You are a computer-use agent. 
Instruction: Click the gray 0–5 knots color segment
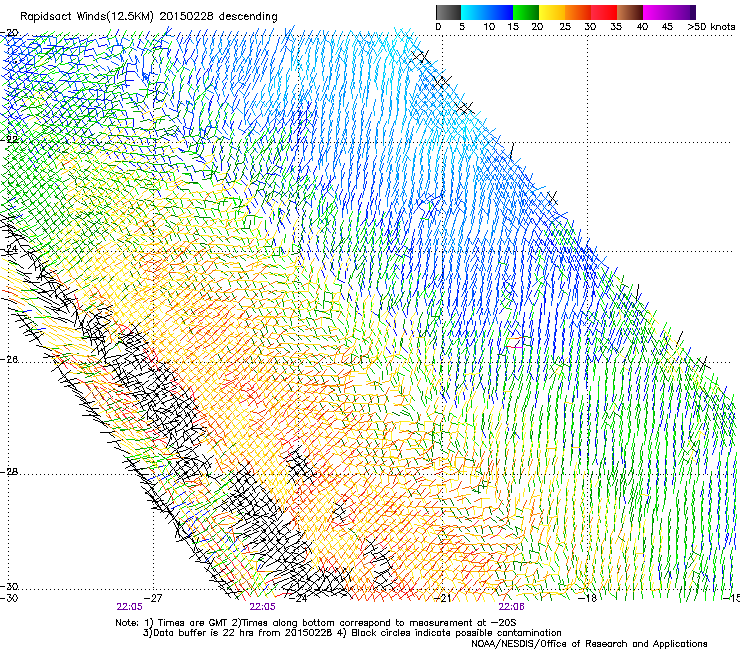[448, 12]
